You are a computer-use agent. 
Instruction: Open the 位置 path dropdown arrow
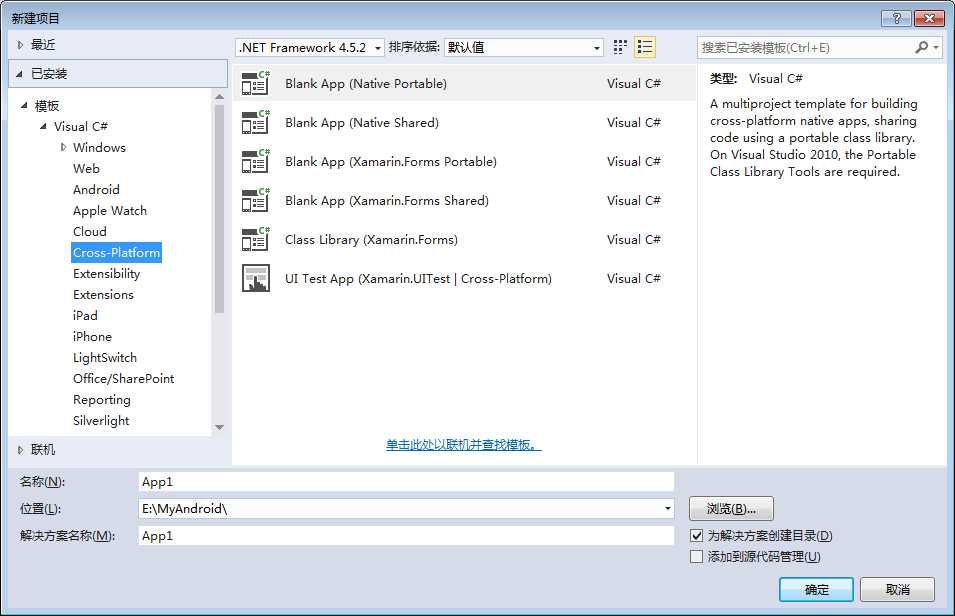[668, 508]
